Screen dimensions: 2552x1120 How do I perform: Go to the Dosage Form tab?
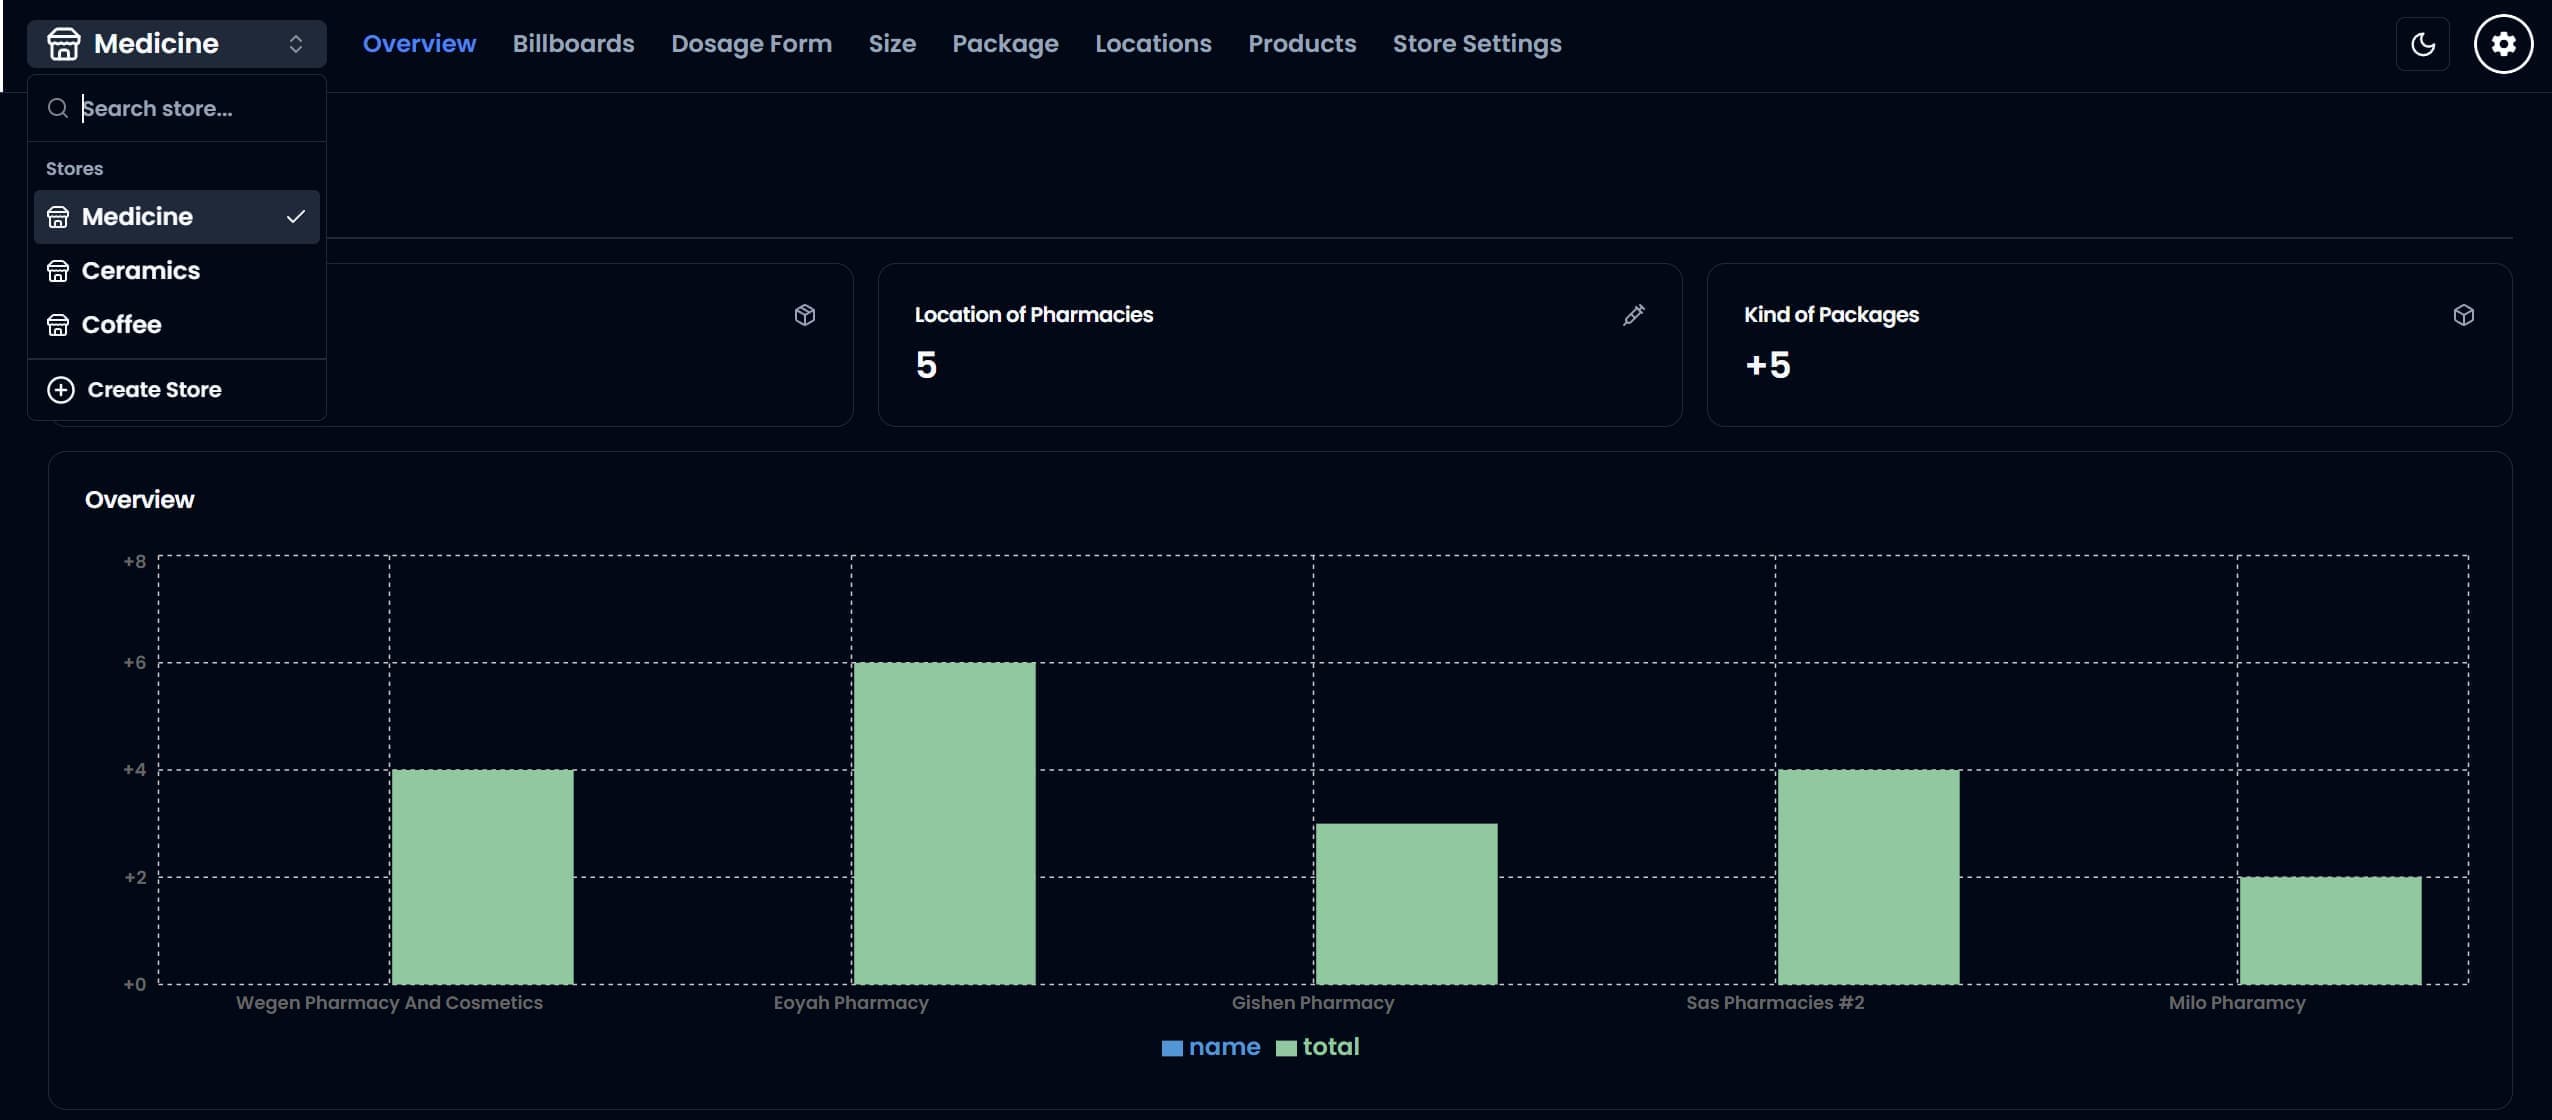click(751, 44)
